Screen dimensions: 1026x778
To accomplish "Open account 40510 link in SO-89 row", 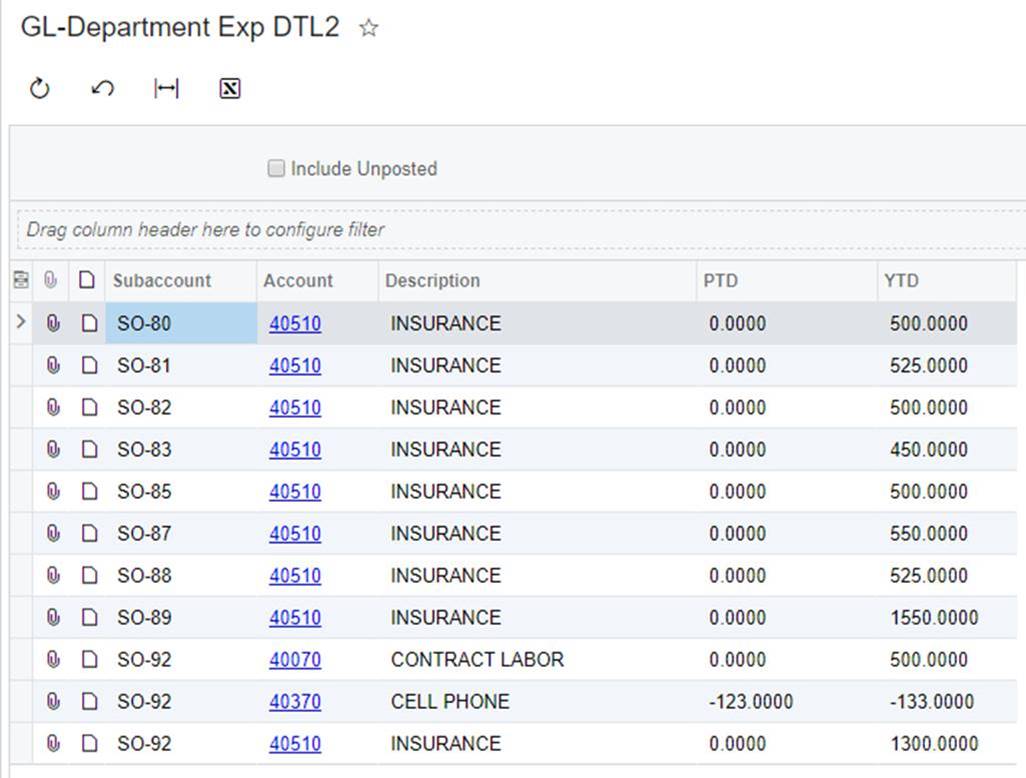I will [295, 617].
